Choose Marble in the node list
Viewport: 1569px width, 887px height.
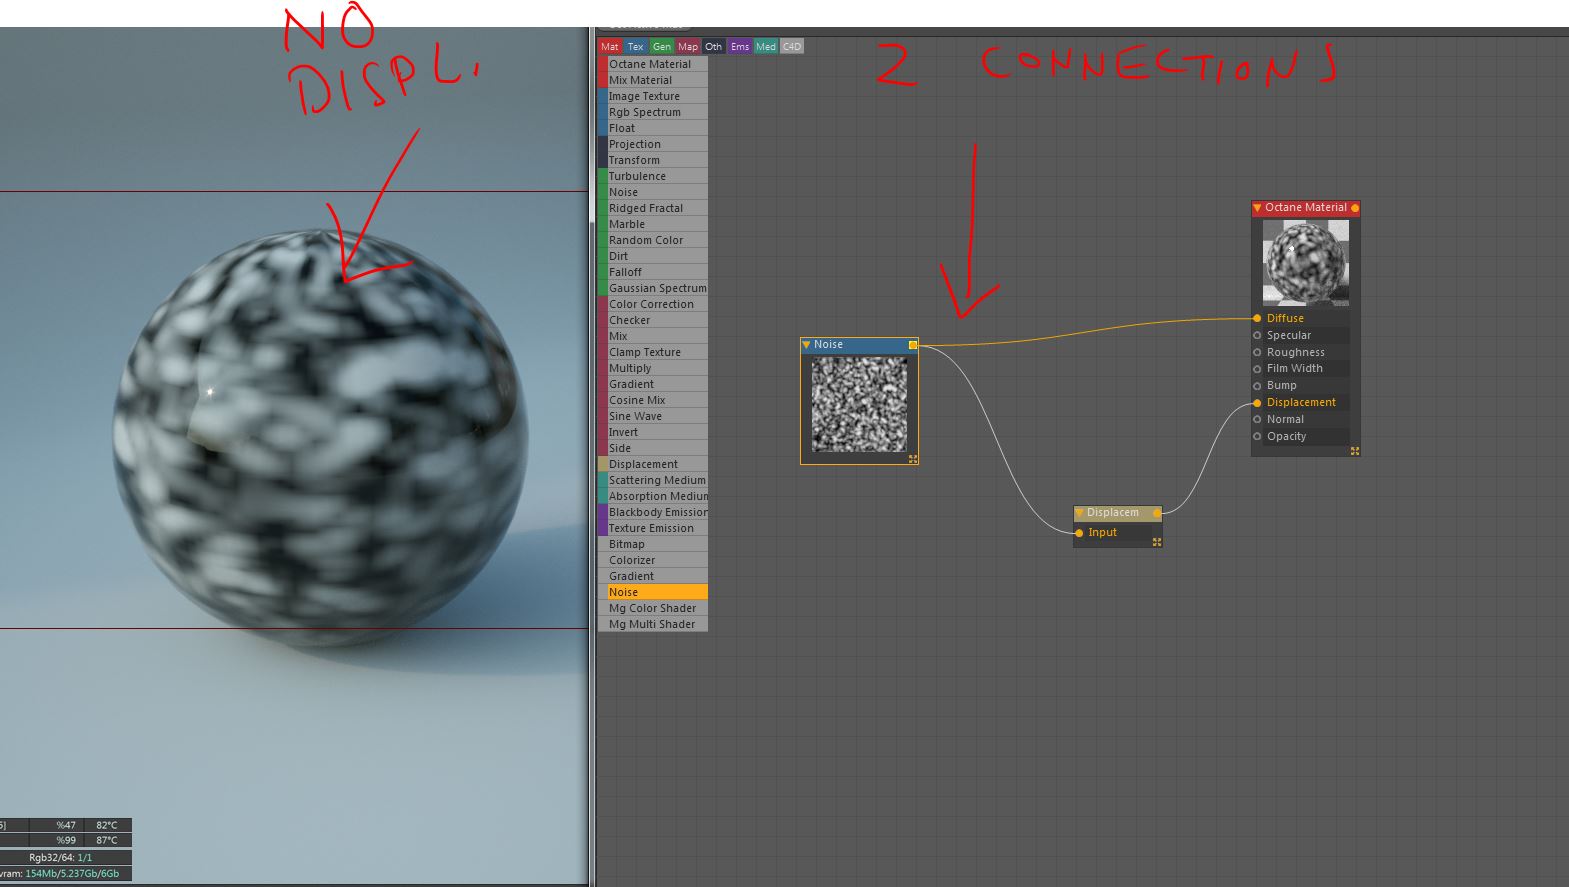tap(653, 224)
